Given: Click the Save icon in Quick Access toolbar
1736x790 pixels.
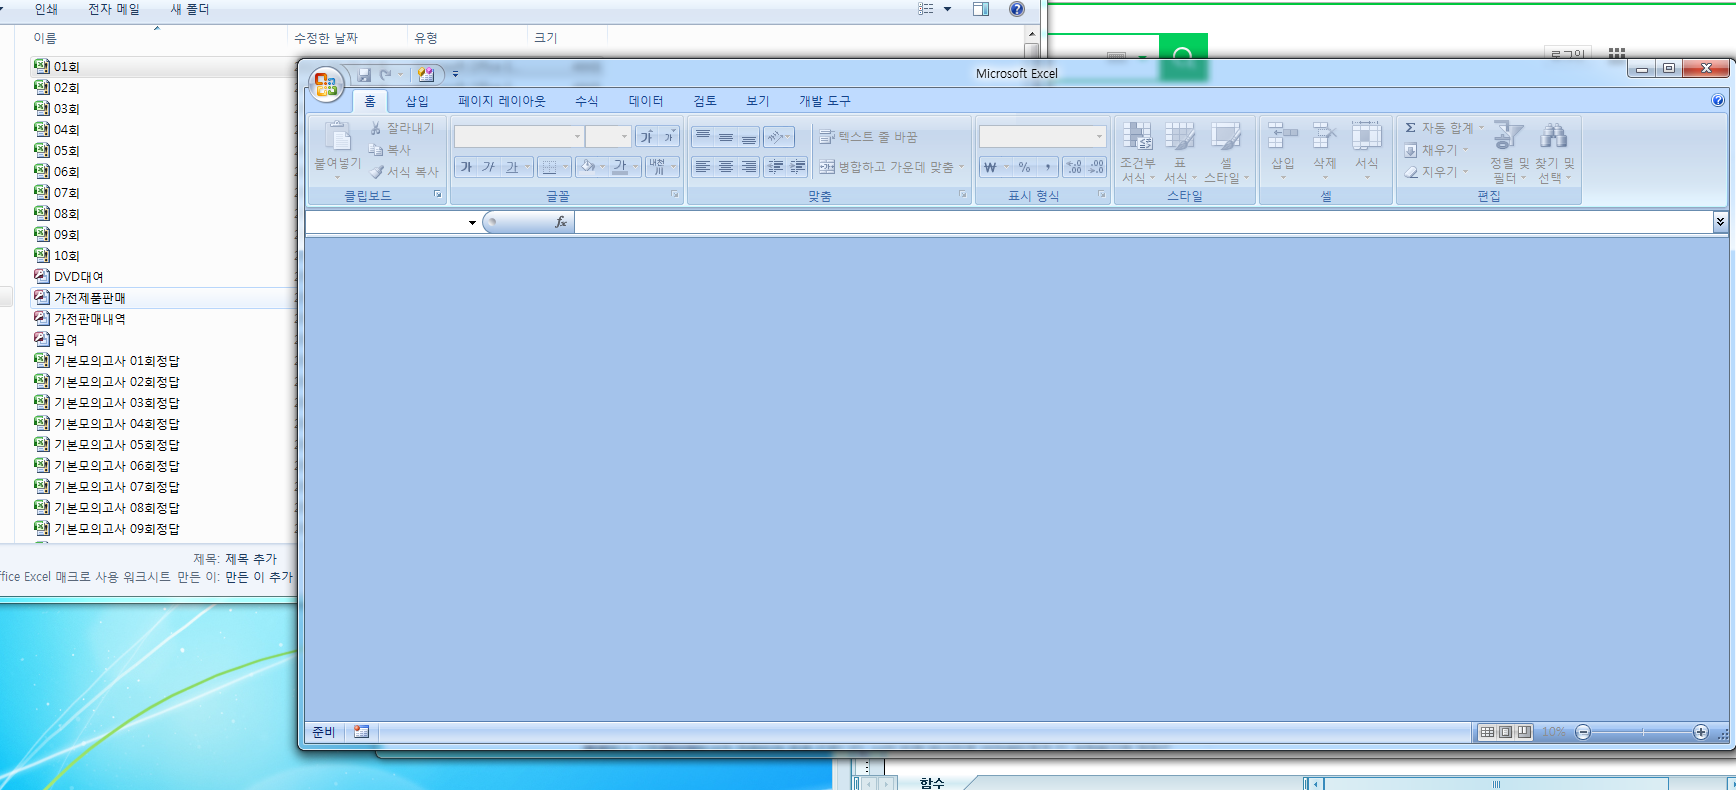Looking at the screenshot, I should (364, 75).
